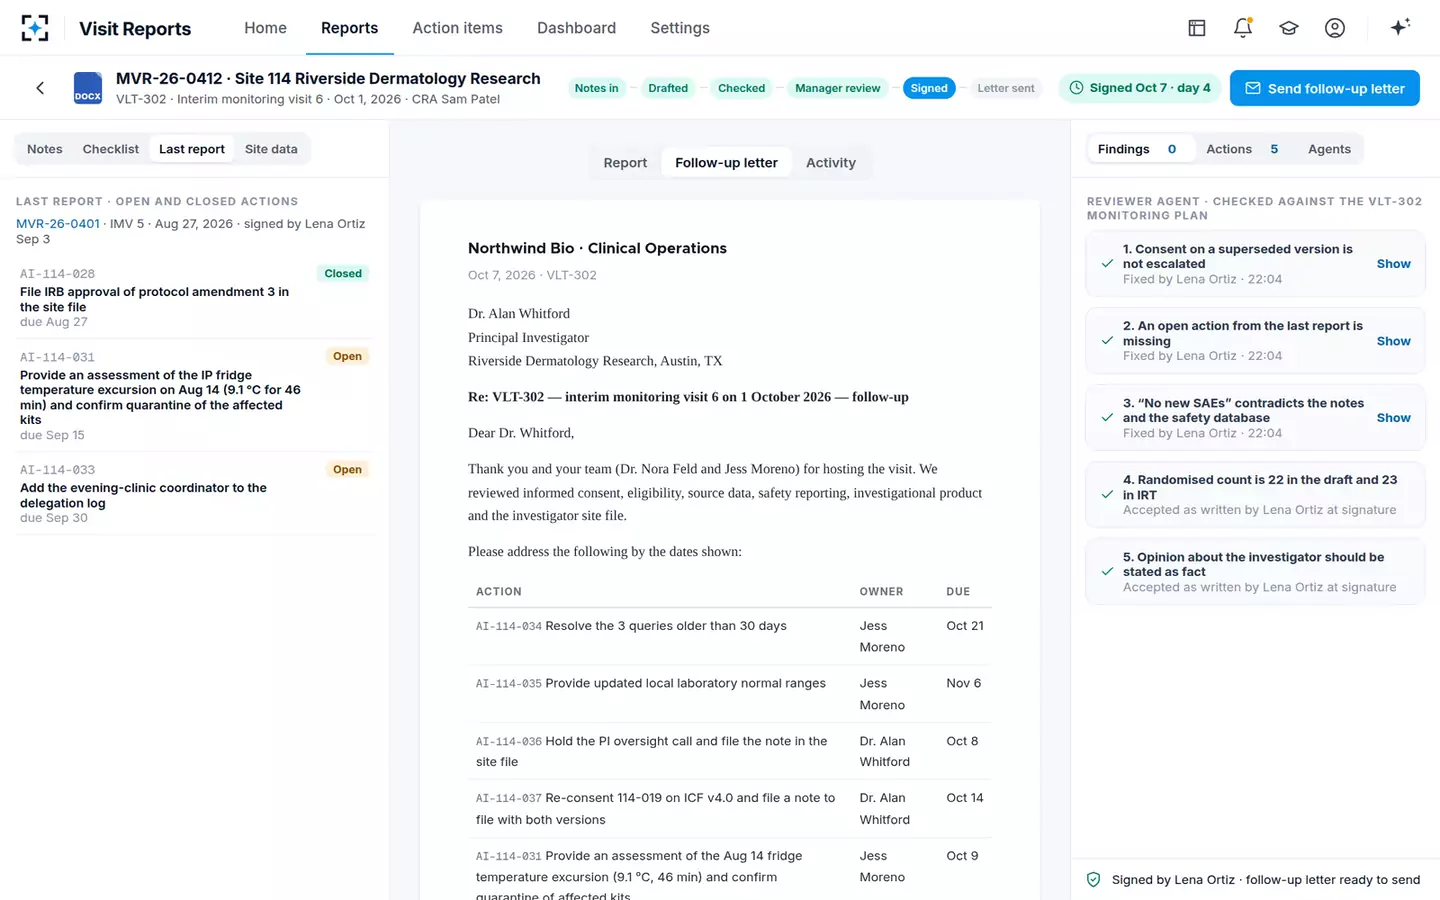Open the notifications bell
Viewport: 1440px width, 900px height.
1243,28
